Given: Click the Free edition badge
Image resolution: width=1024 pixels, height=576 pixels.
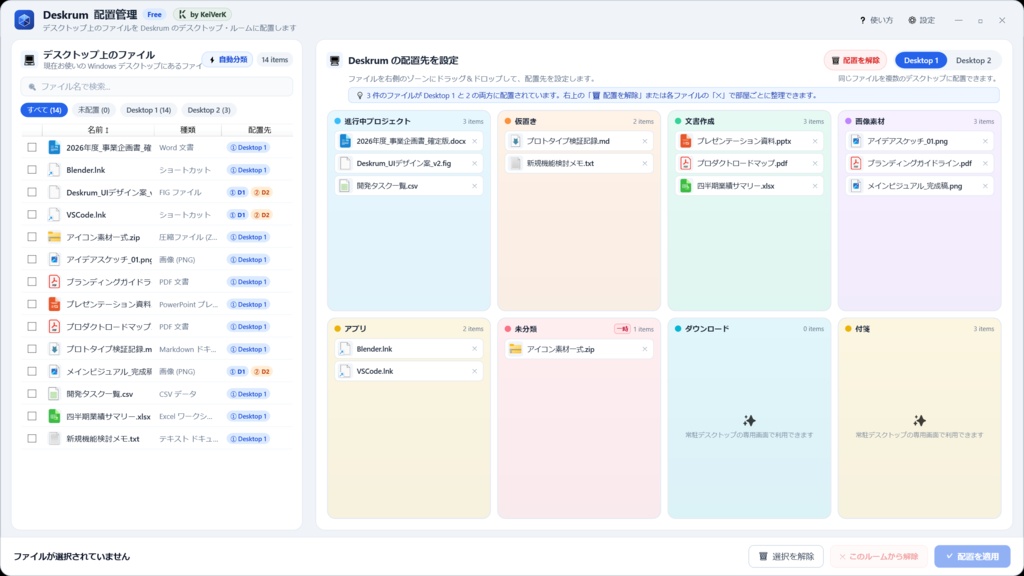Looking at the screenshot, I should pos(154,14).
